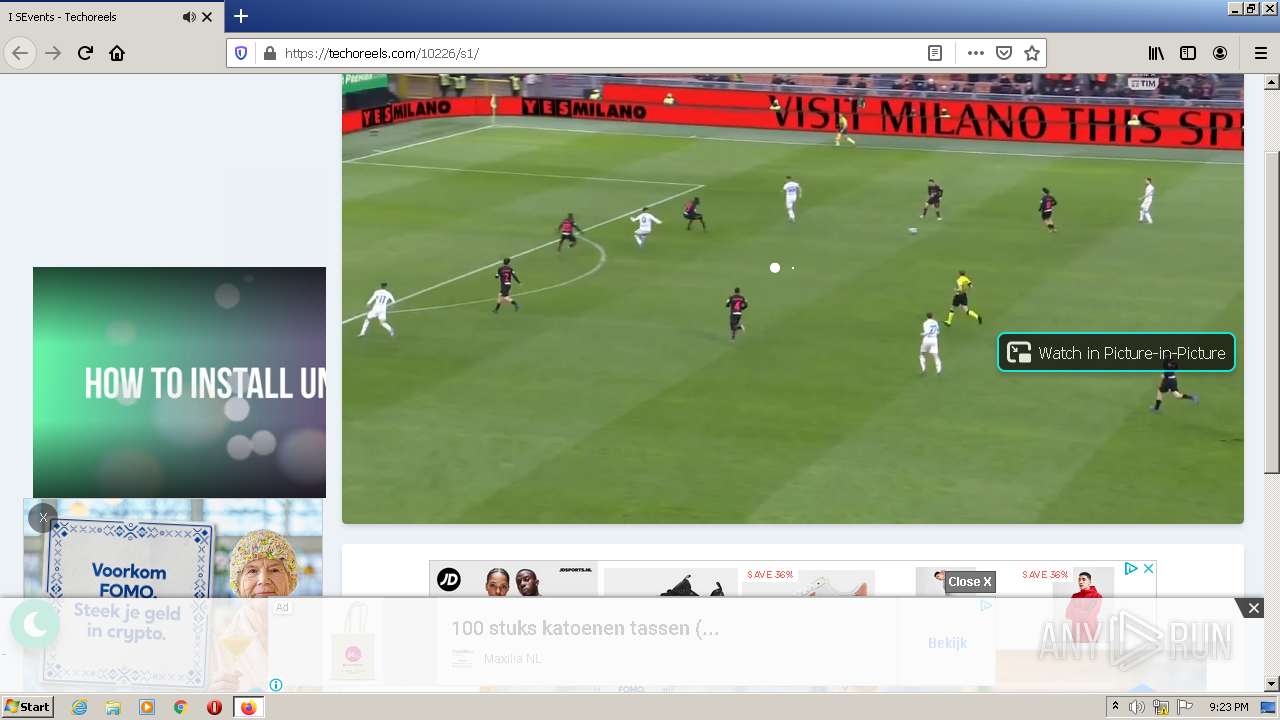Open the How To Install video thumbnail
1280x720 pixels.
pyautogui.click(x=179, y=382)
